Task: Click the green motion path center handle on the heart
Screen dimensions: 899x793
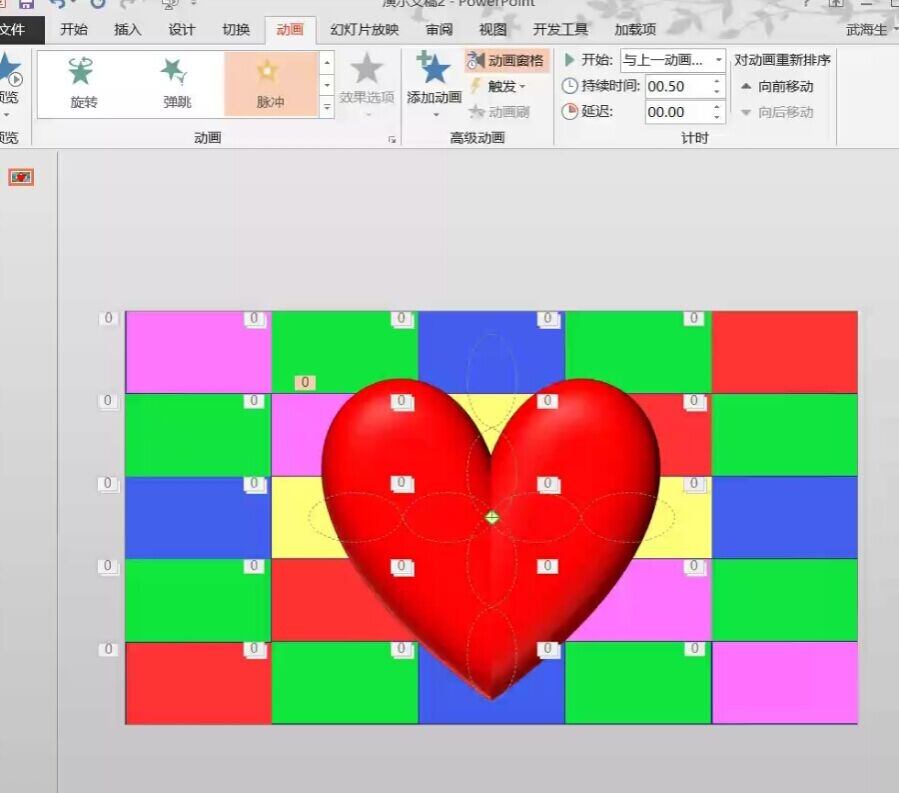Action: click(x=492, y=517)
